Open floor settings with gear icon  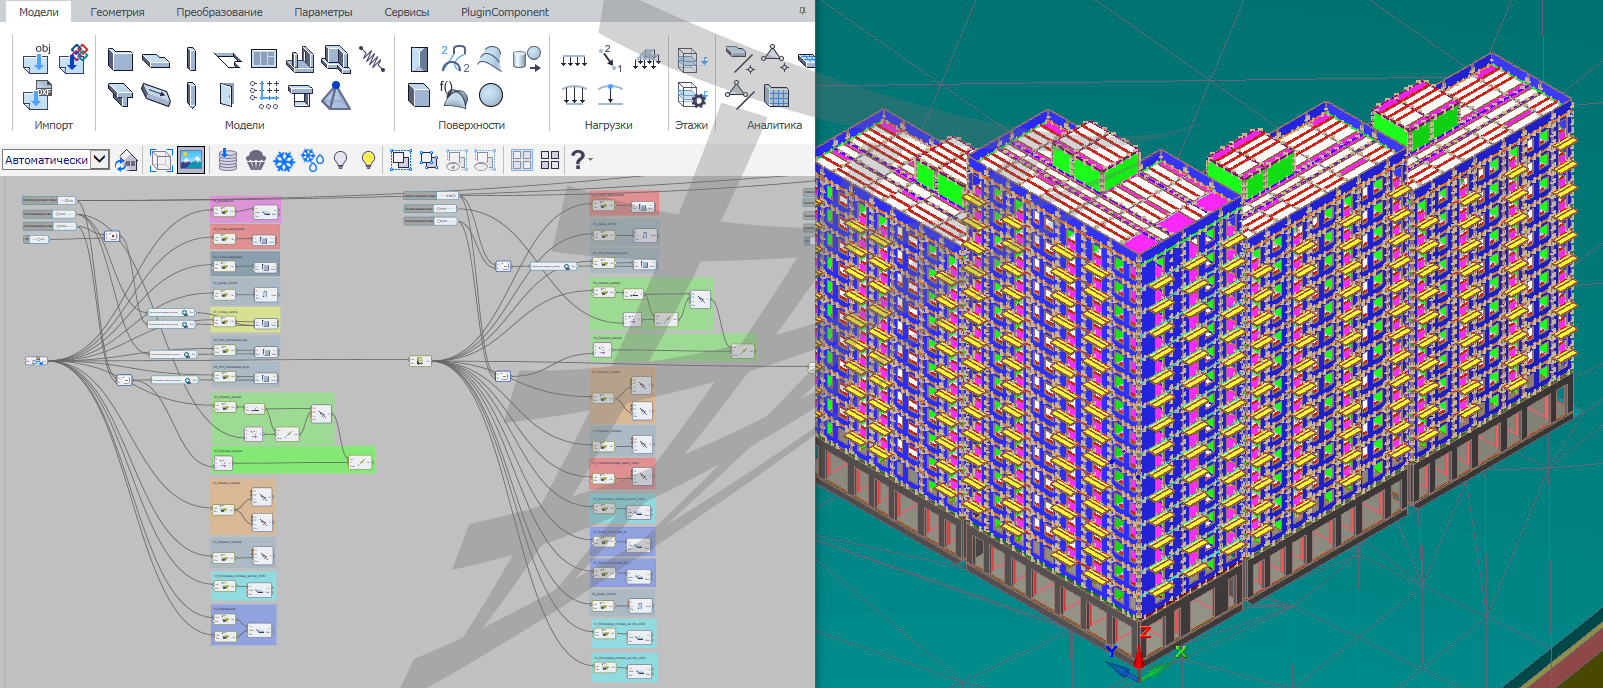pyautogui.click(x=692, y=95)
